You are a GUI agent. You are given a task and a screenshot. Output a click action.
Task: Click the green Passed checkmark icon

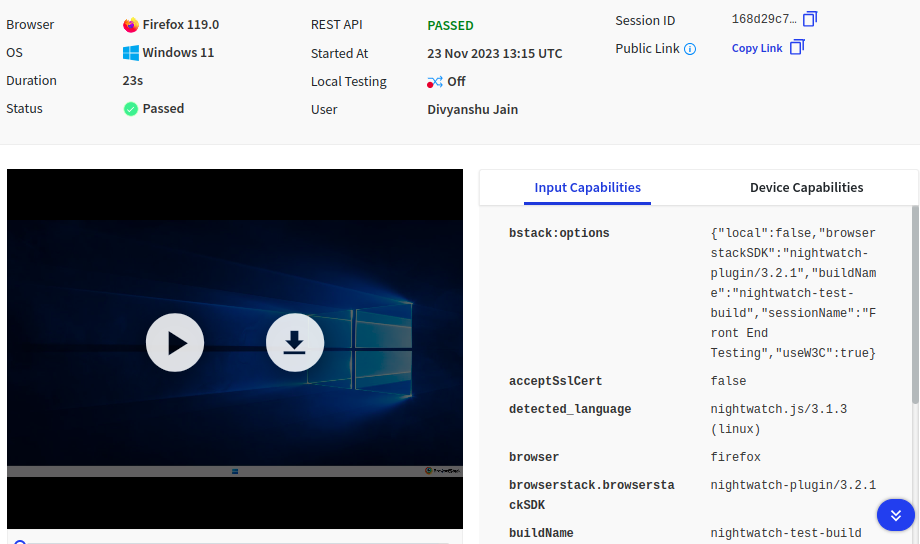point(131,109)
